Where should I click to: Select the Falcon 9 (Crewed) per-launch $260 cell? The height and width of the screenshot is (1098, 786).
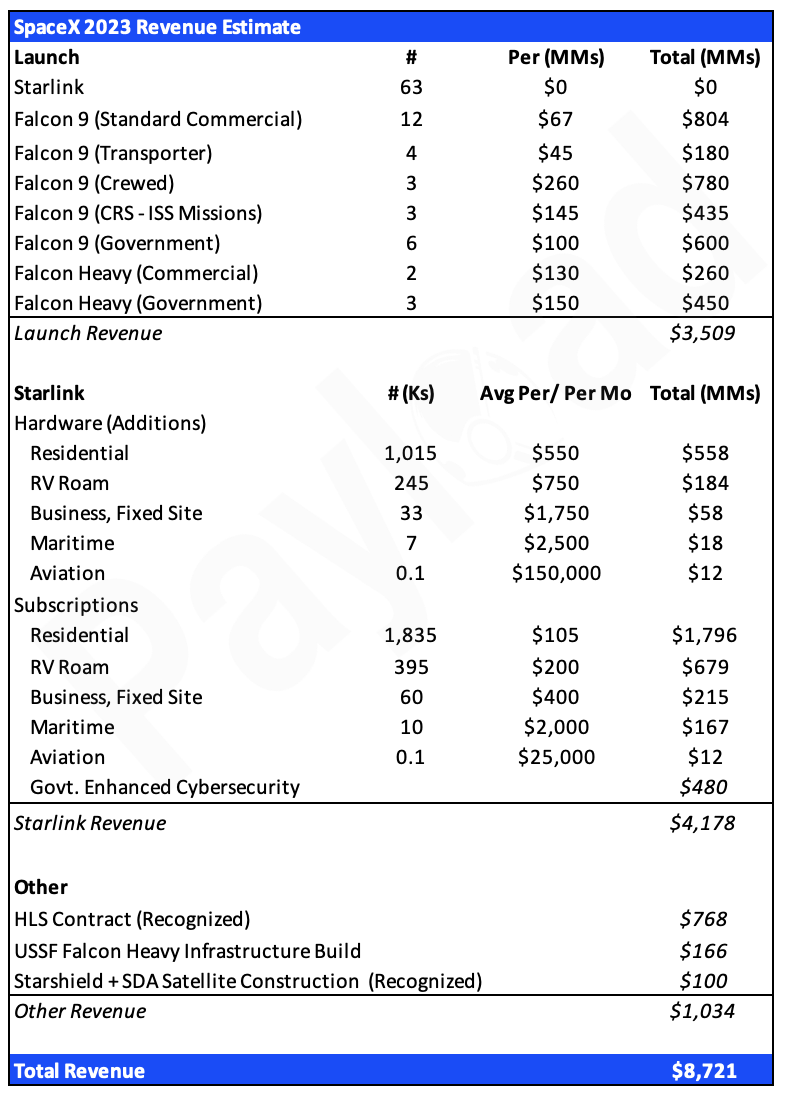556,183
